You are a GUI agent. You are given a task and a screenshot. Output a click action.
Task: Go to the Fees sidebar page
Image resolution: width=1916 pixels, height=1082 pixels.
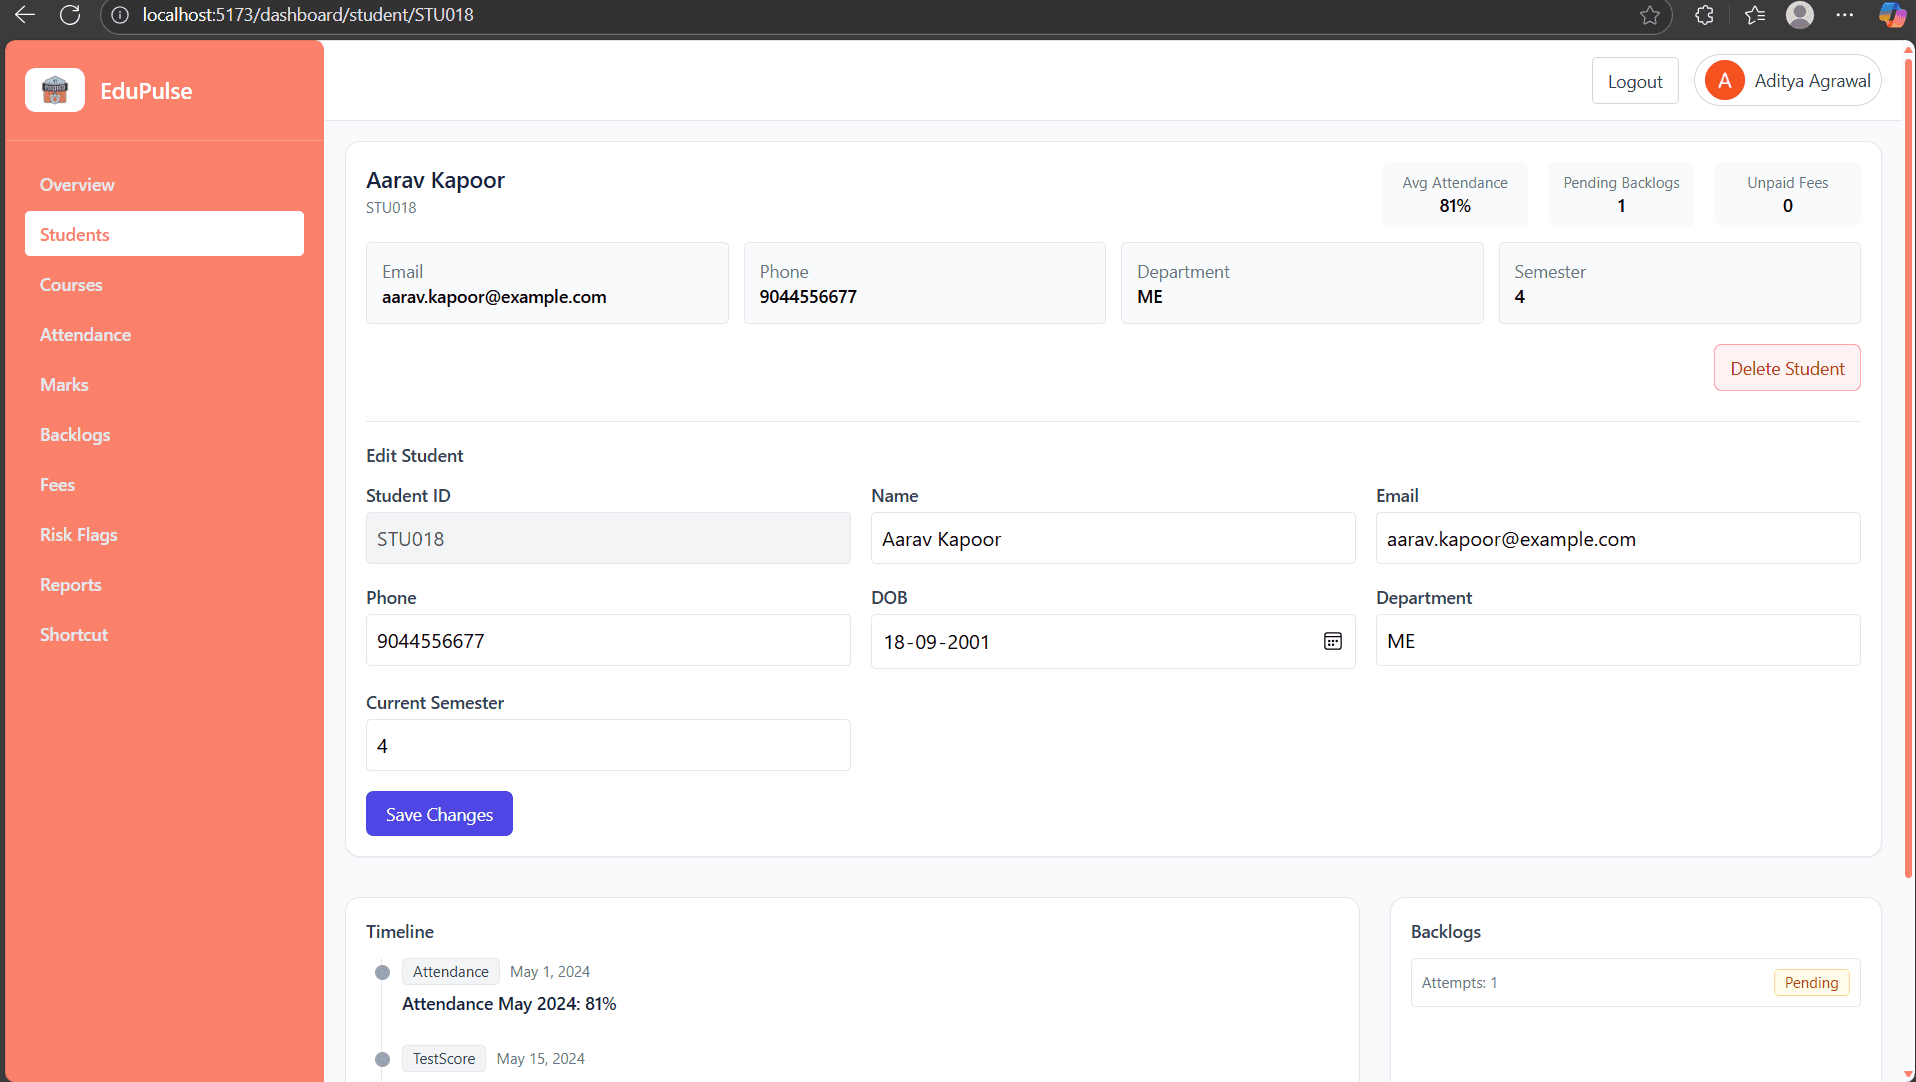[164, 485]
